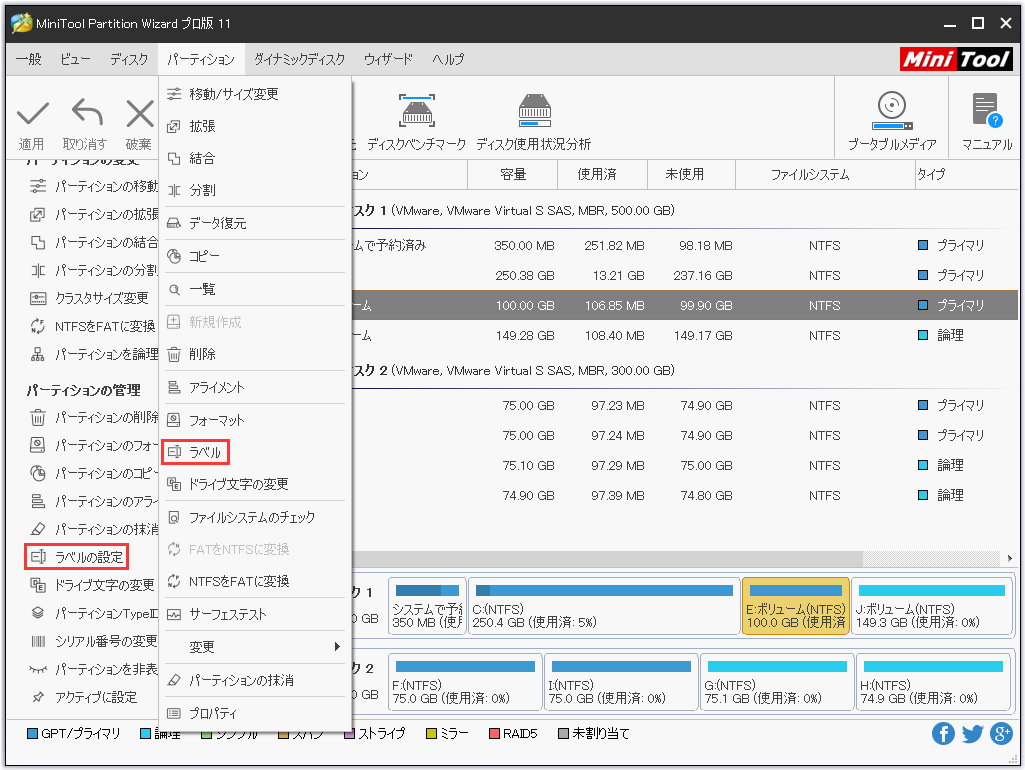
Task: Click the Google Plus icon
Action: 1001,733
